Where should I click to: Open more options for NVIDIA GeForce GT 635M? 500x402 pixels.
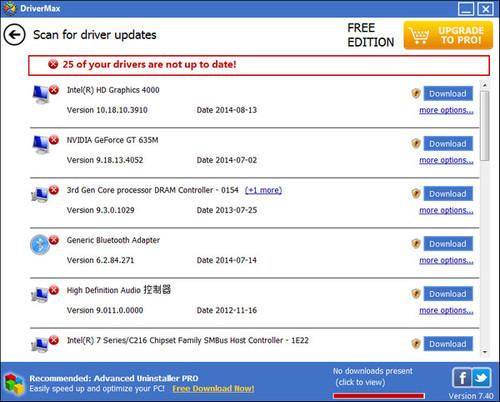click(x=446, y=160)
